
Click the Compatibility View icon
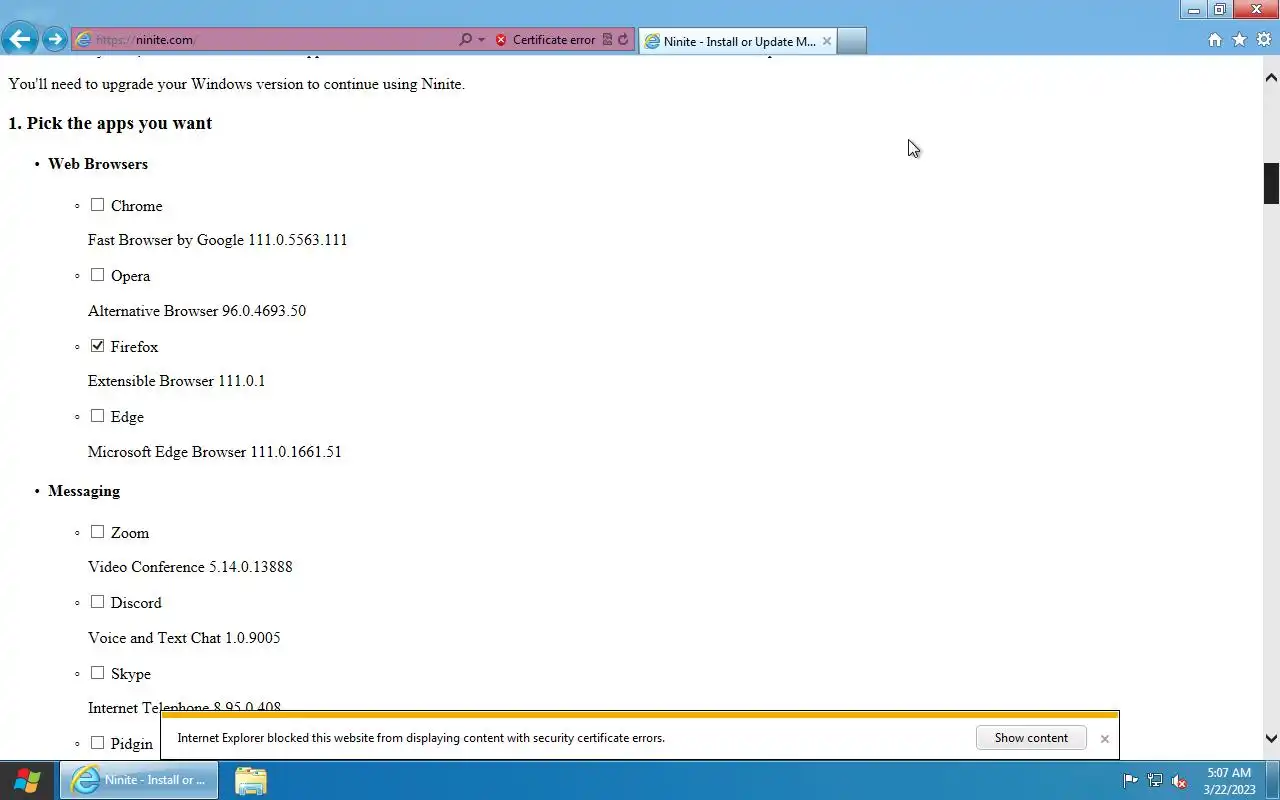click(x=607, y=40)
